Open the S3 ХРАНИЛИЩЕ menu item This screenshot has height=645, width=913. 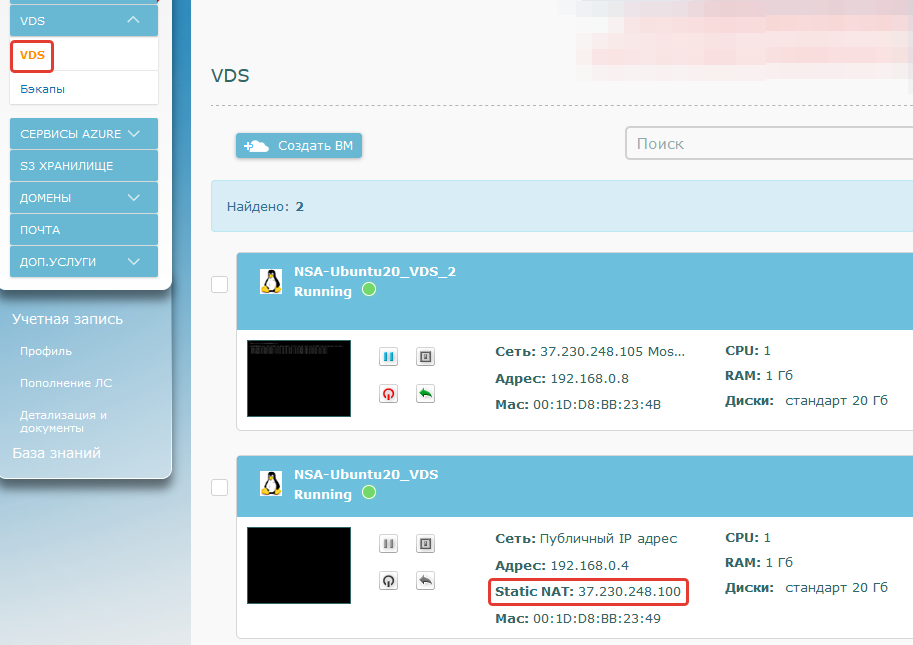(x=84, y=166)
